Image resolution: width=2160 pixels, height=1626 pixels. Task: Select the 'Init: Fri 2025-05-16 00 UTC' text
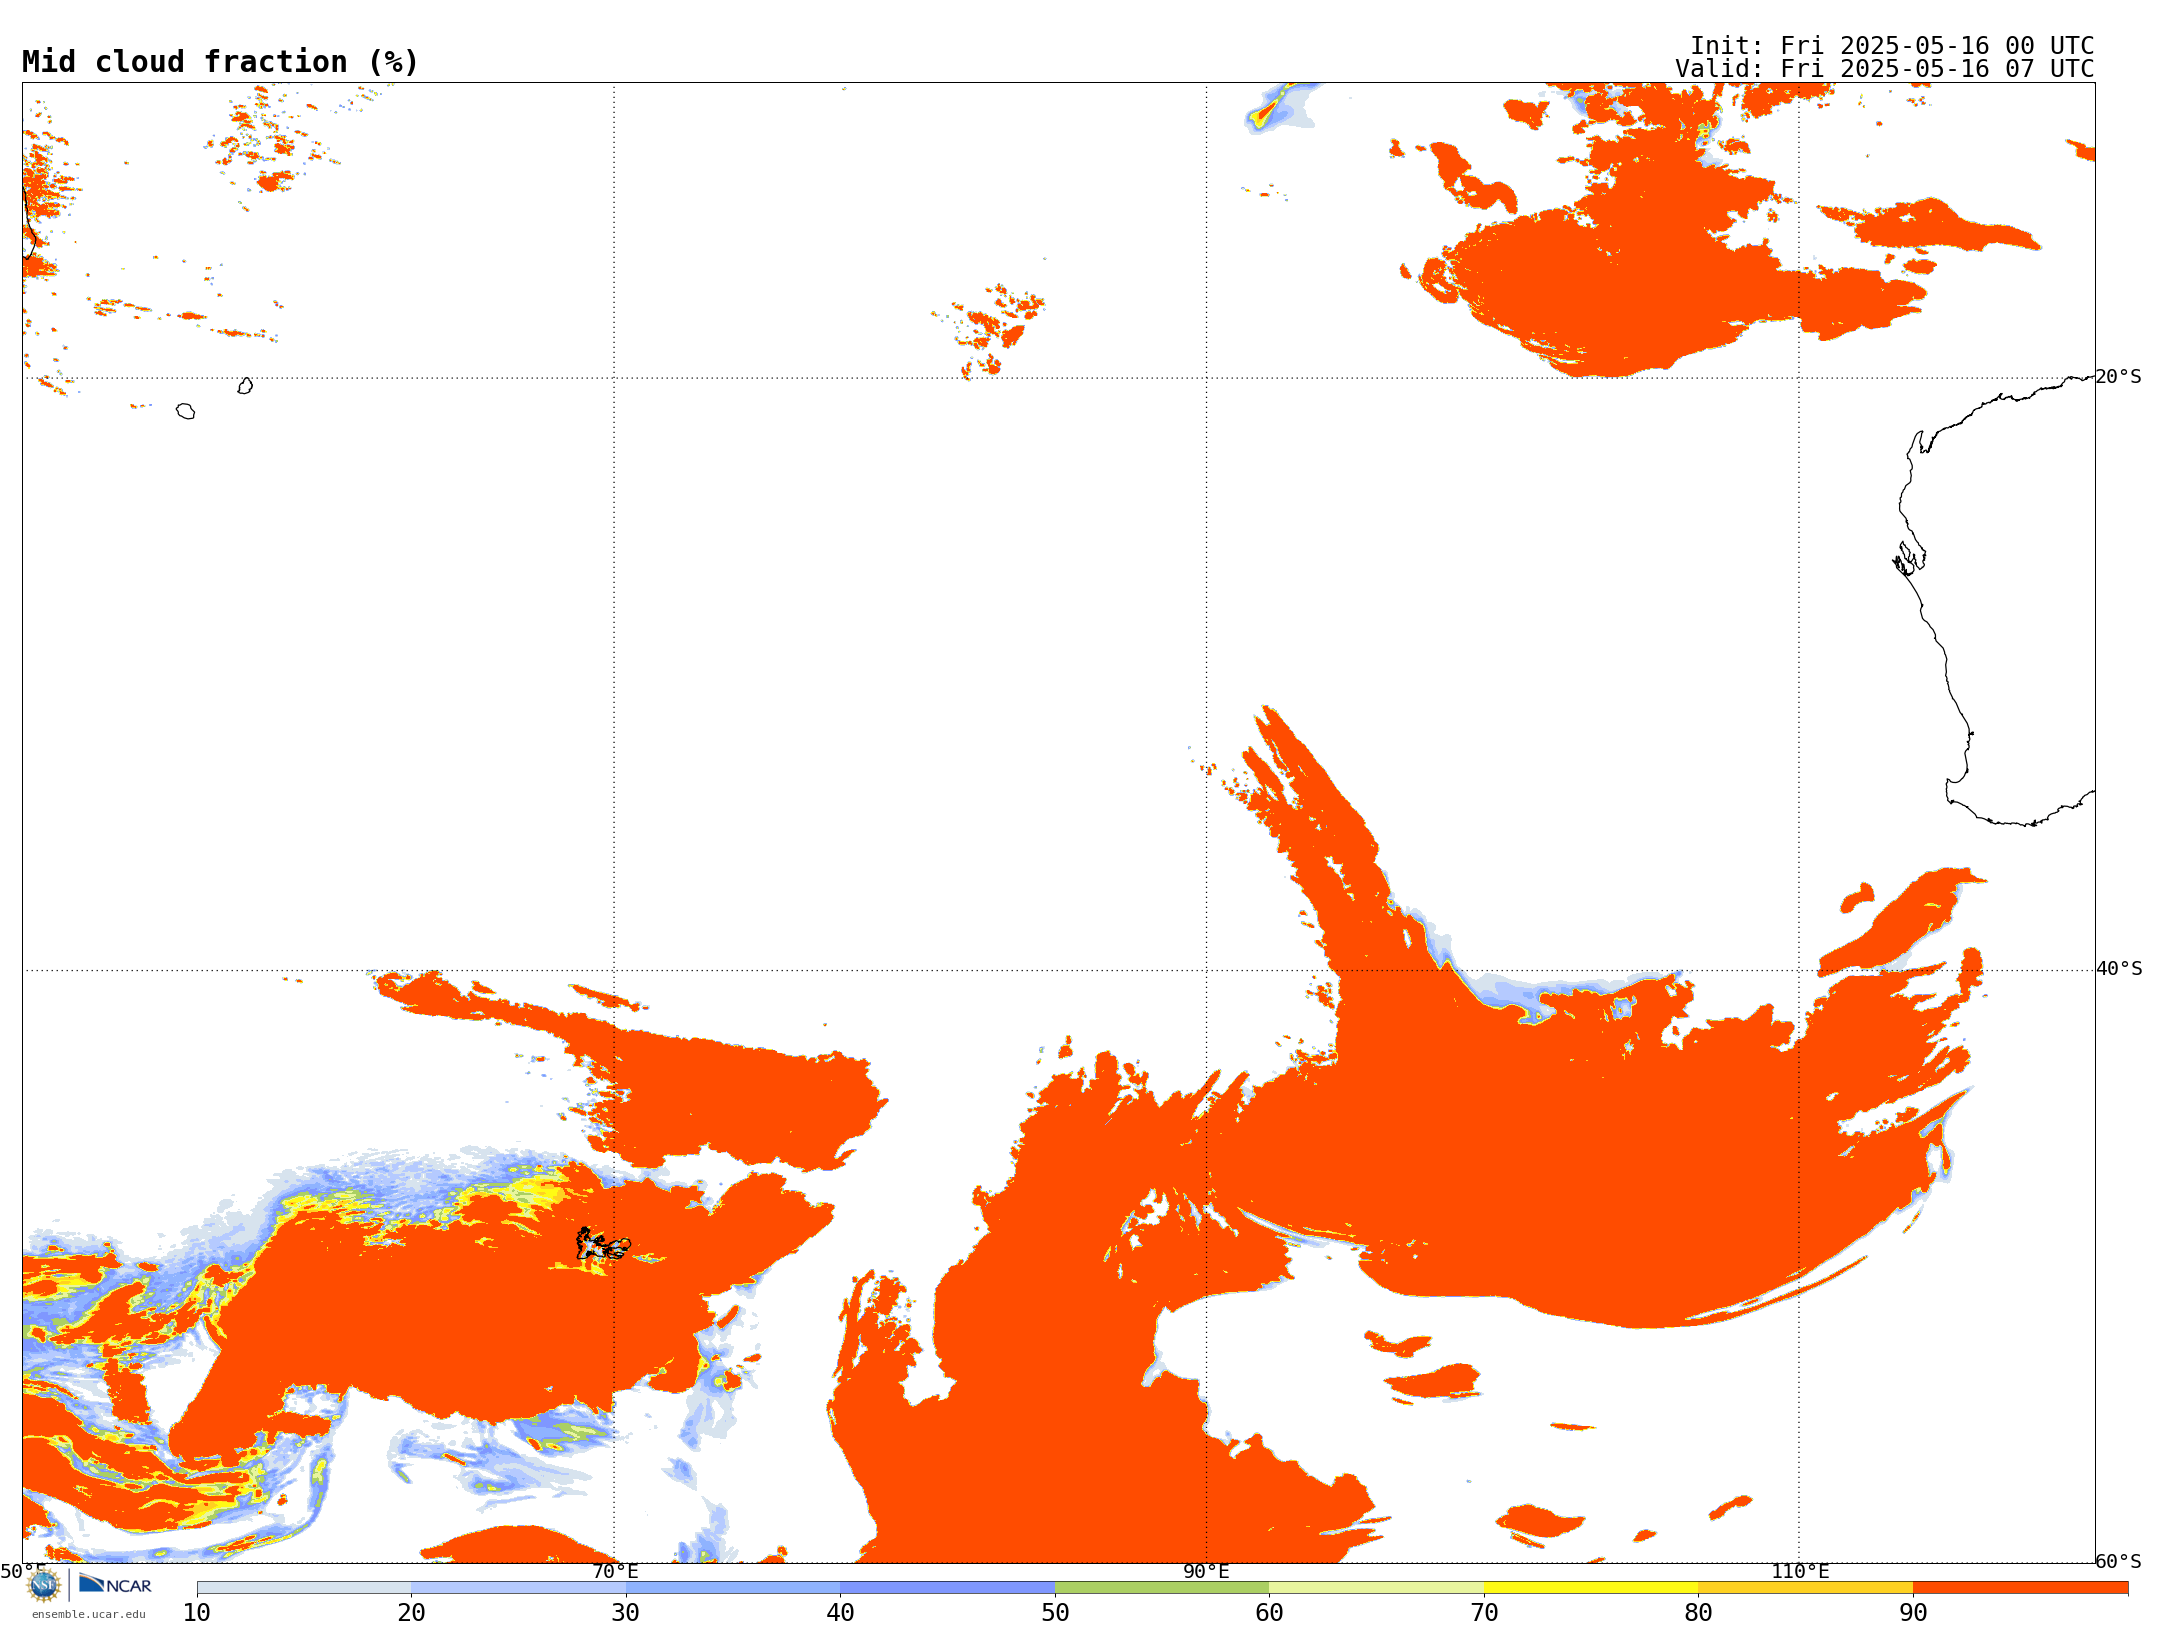(1892, 46)
